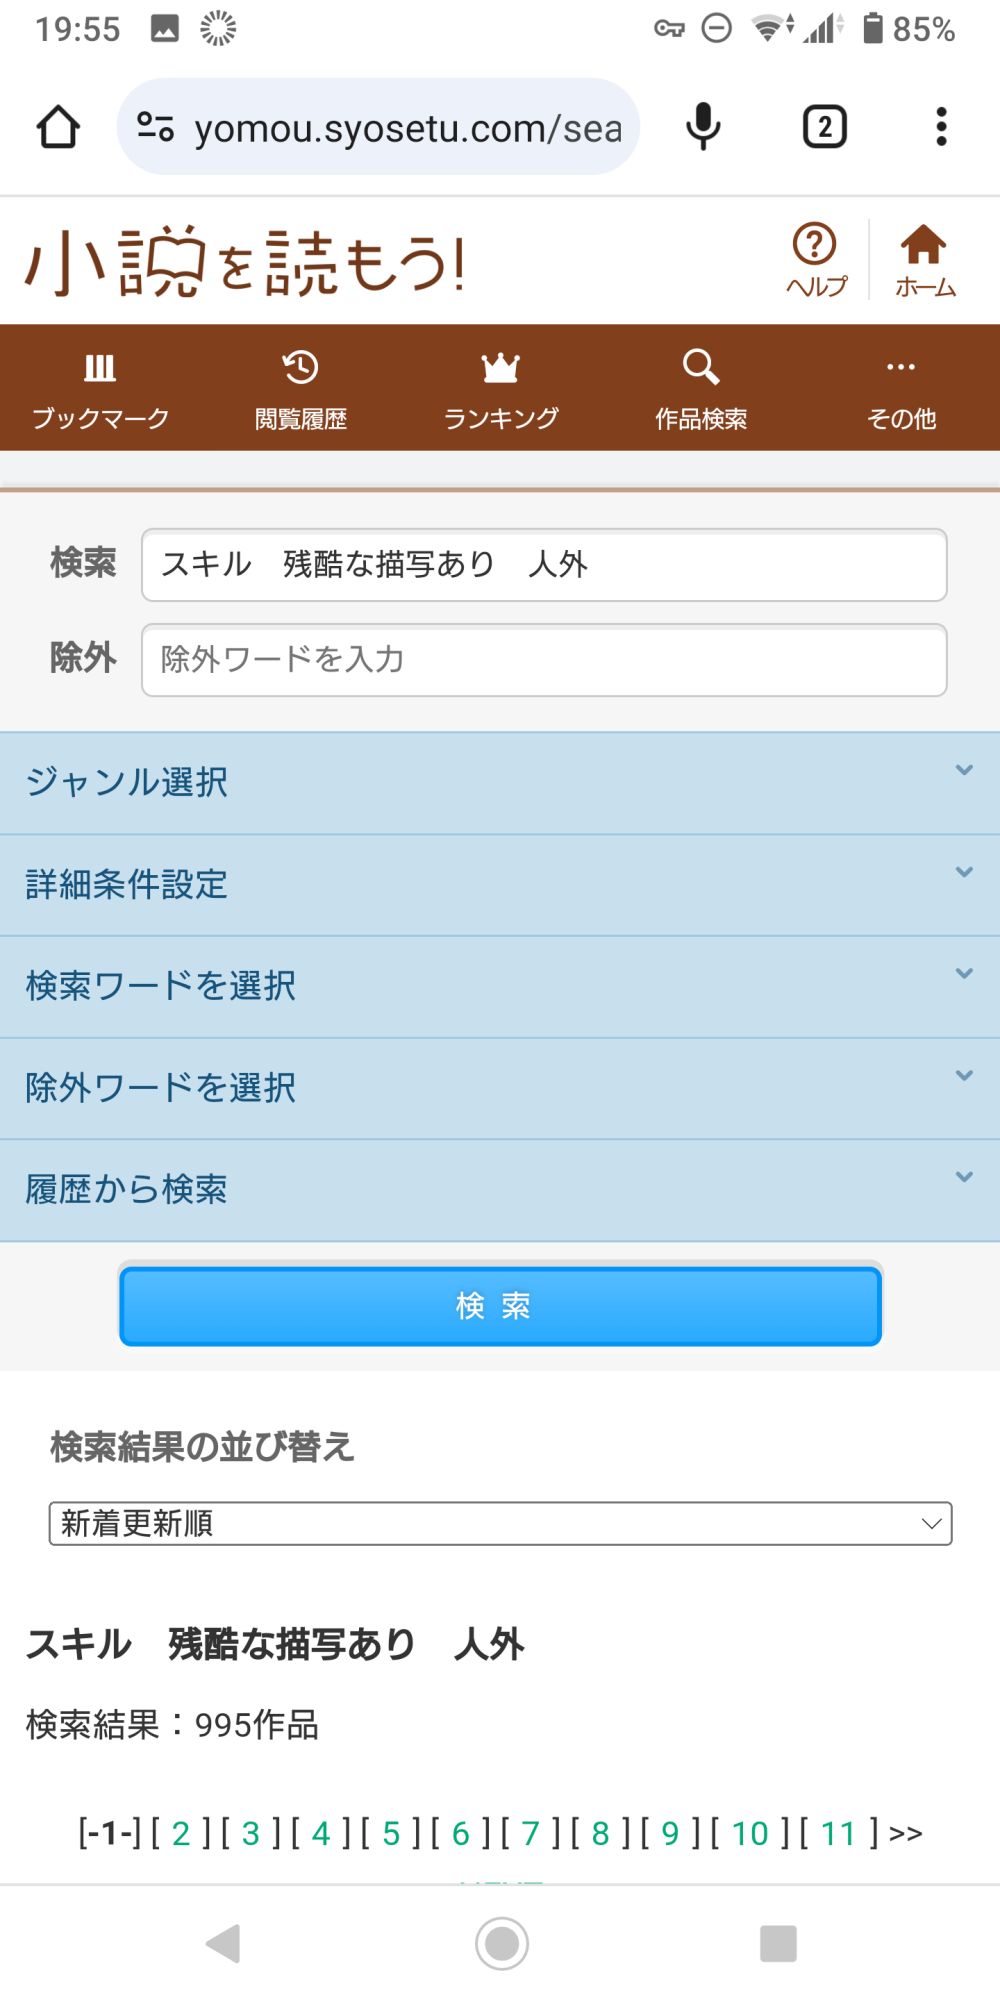The image size is (1000, 2000).
Task: Open Chrome's three-dot overflow menu
Action: 940,127
